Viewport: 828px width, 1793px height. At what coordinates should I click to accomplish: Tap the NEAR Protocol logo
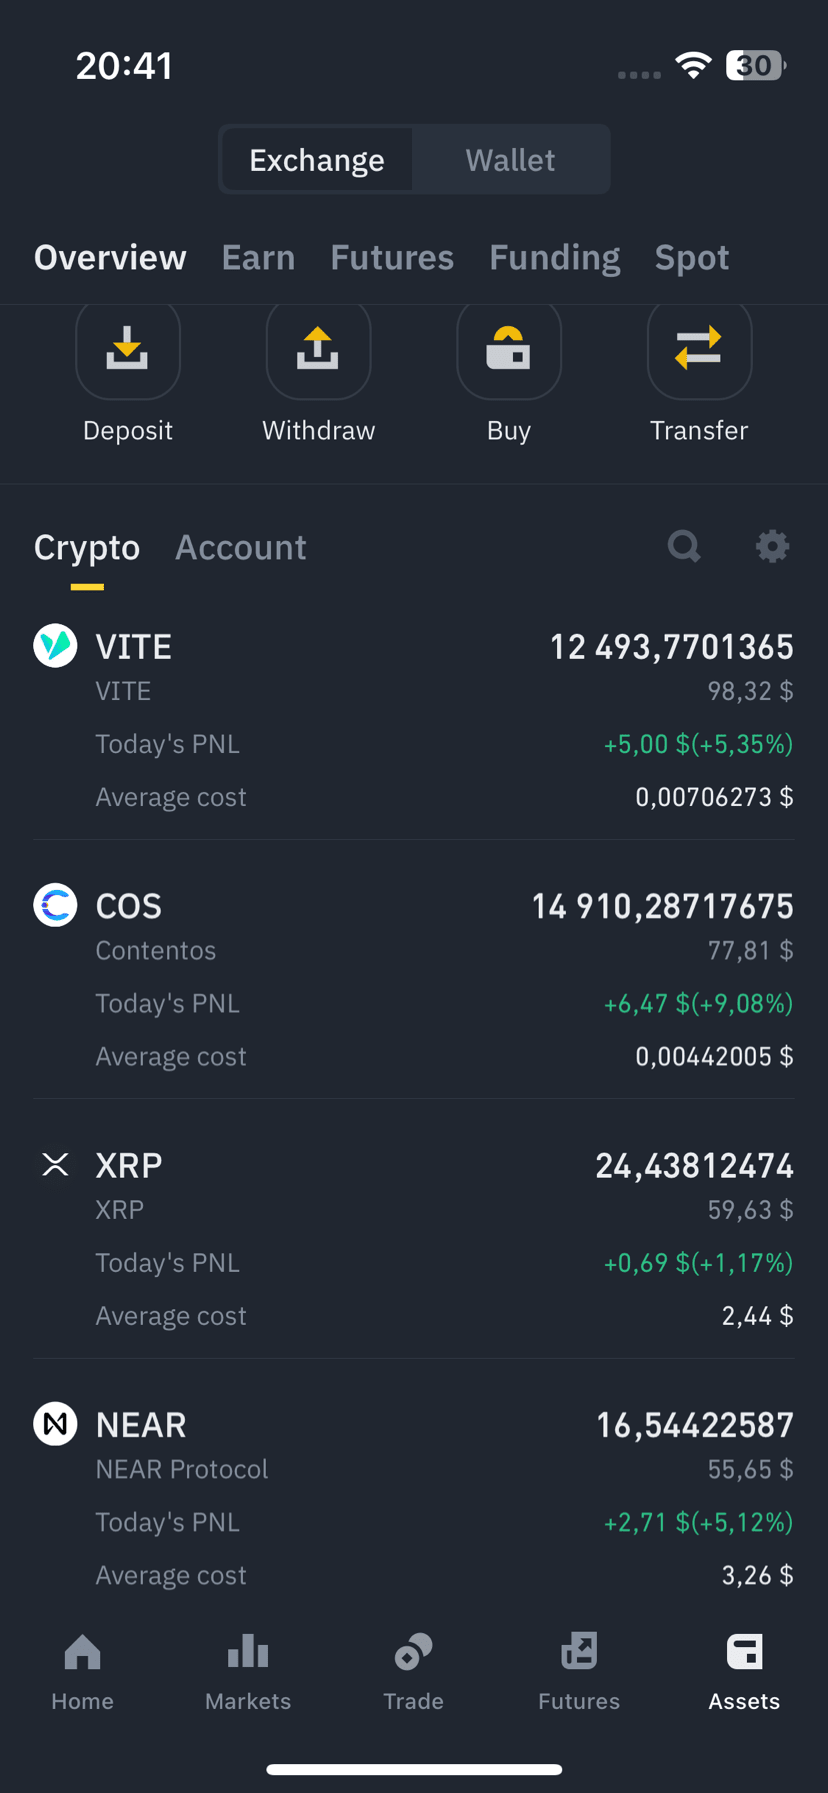pos(55,1424)
